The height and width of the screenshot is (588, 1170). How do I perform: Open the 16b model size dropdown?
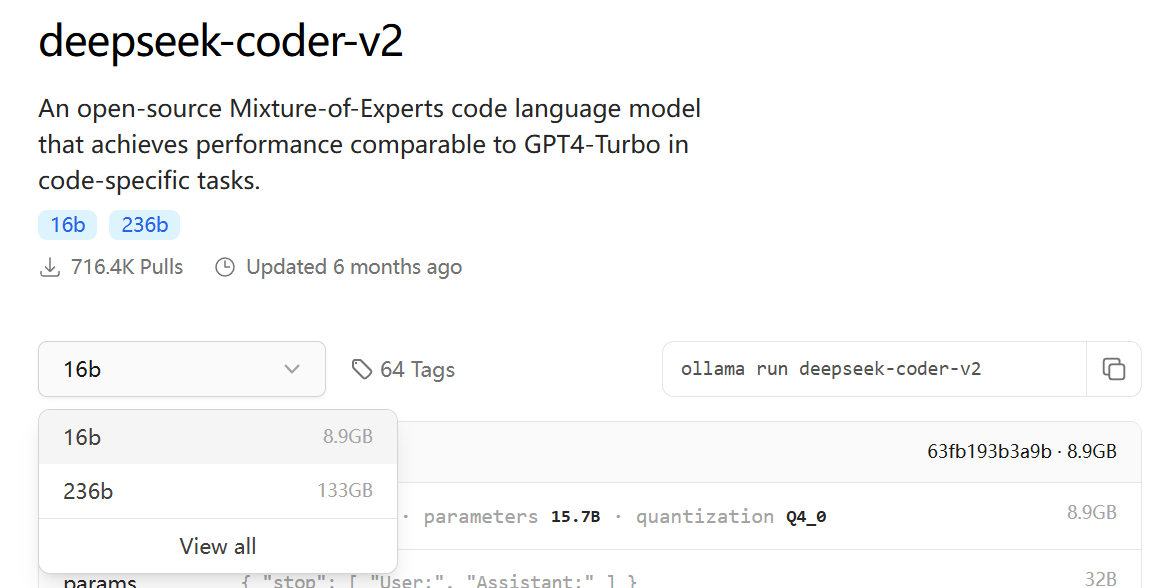182,369
